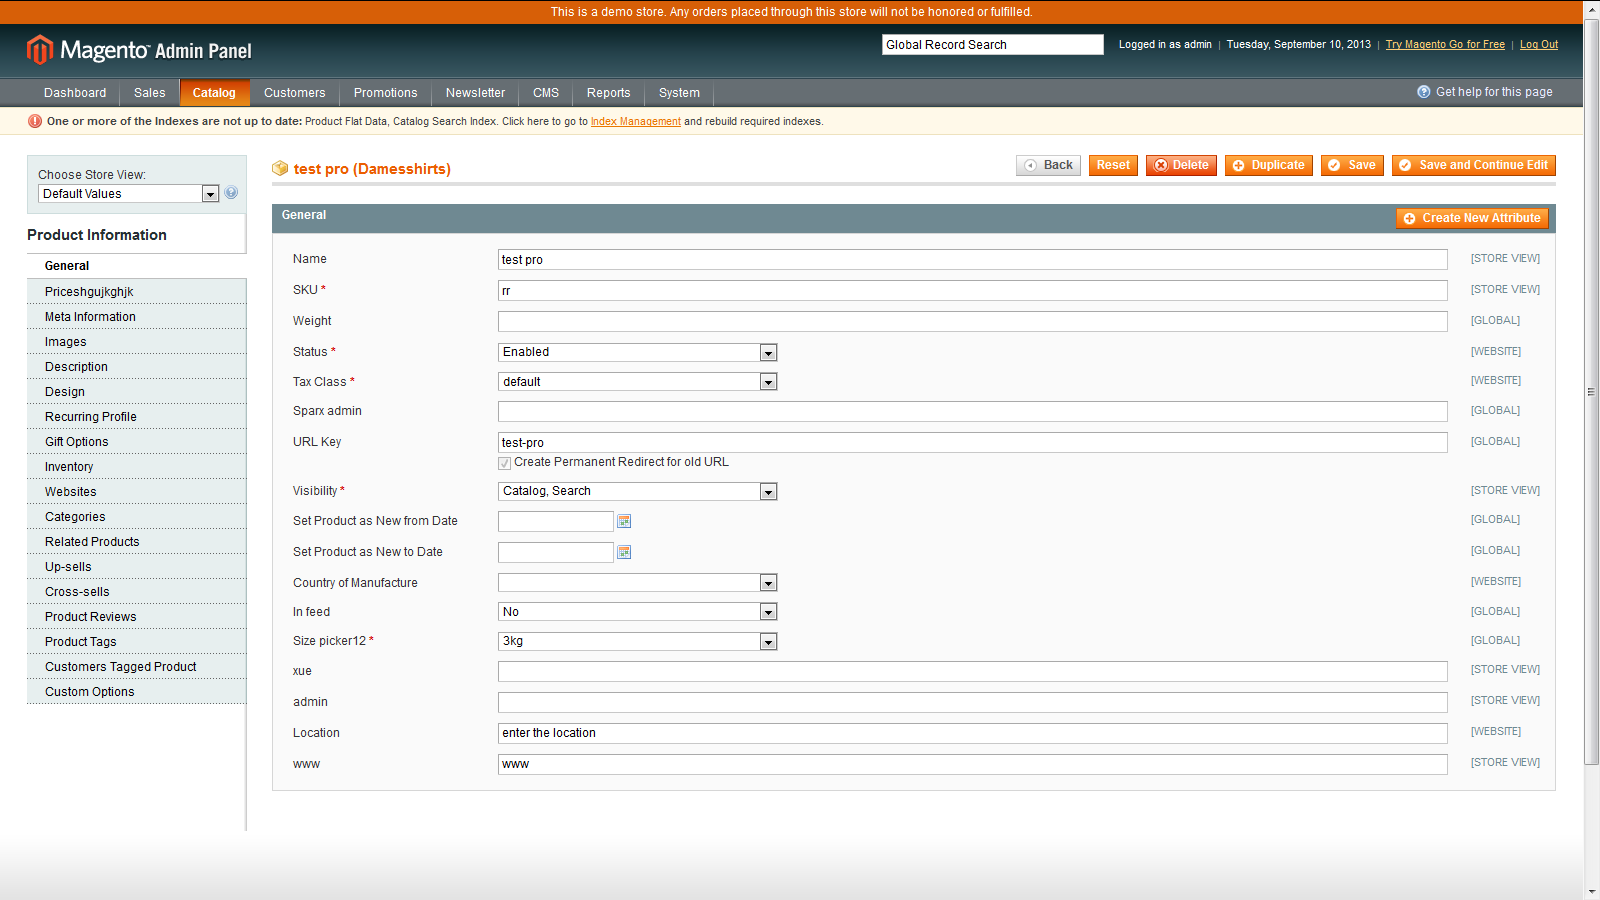Open the Reports menu tab

point(608,92)
